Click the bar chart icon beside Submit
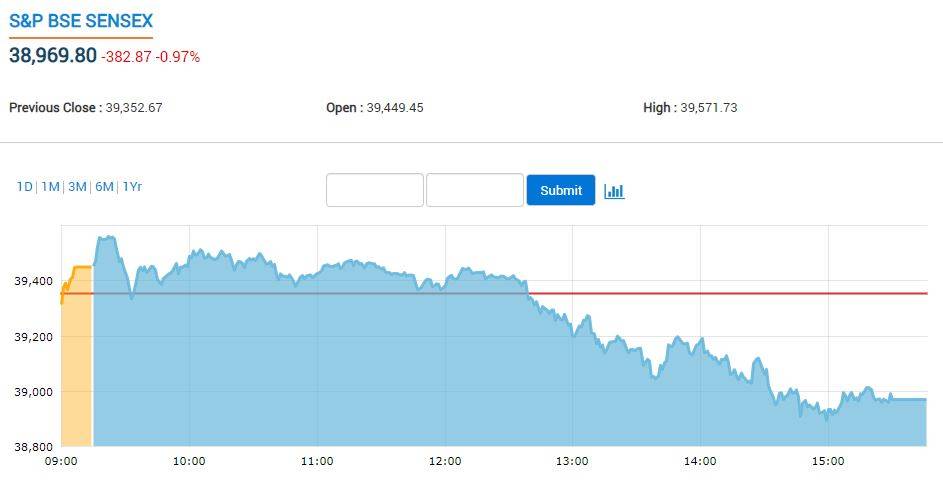 coord(614,190)
